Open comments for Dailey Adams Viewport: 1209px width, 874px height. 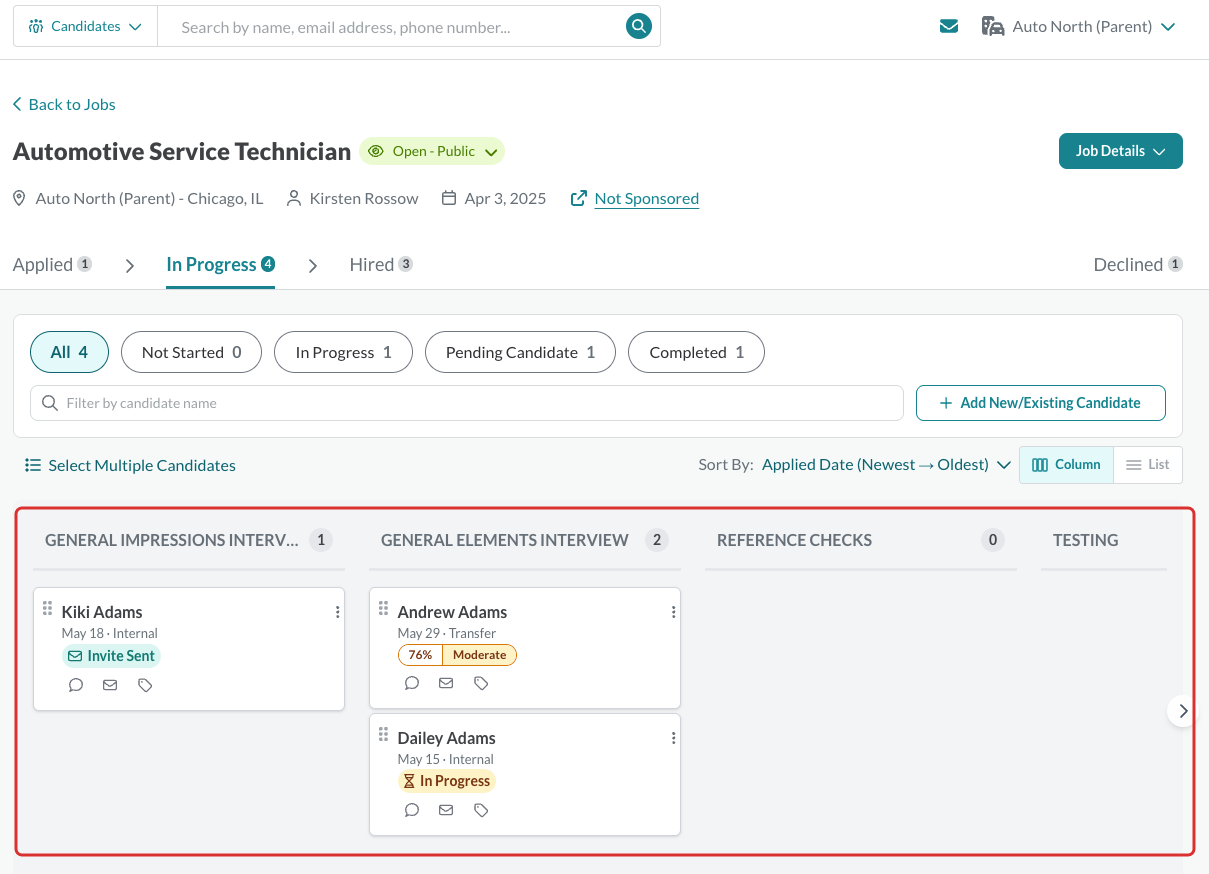[412, 810]
